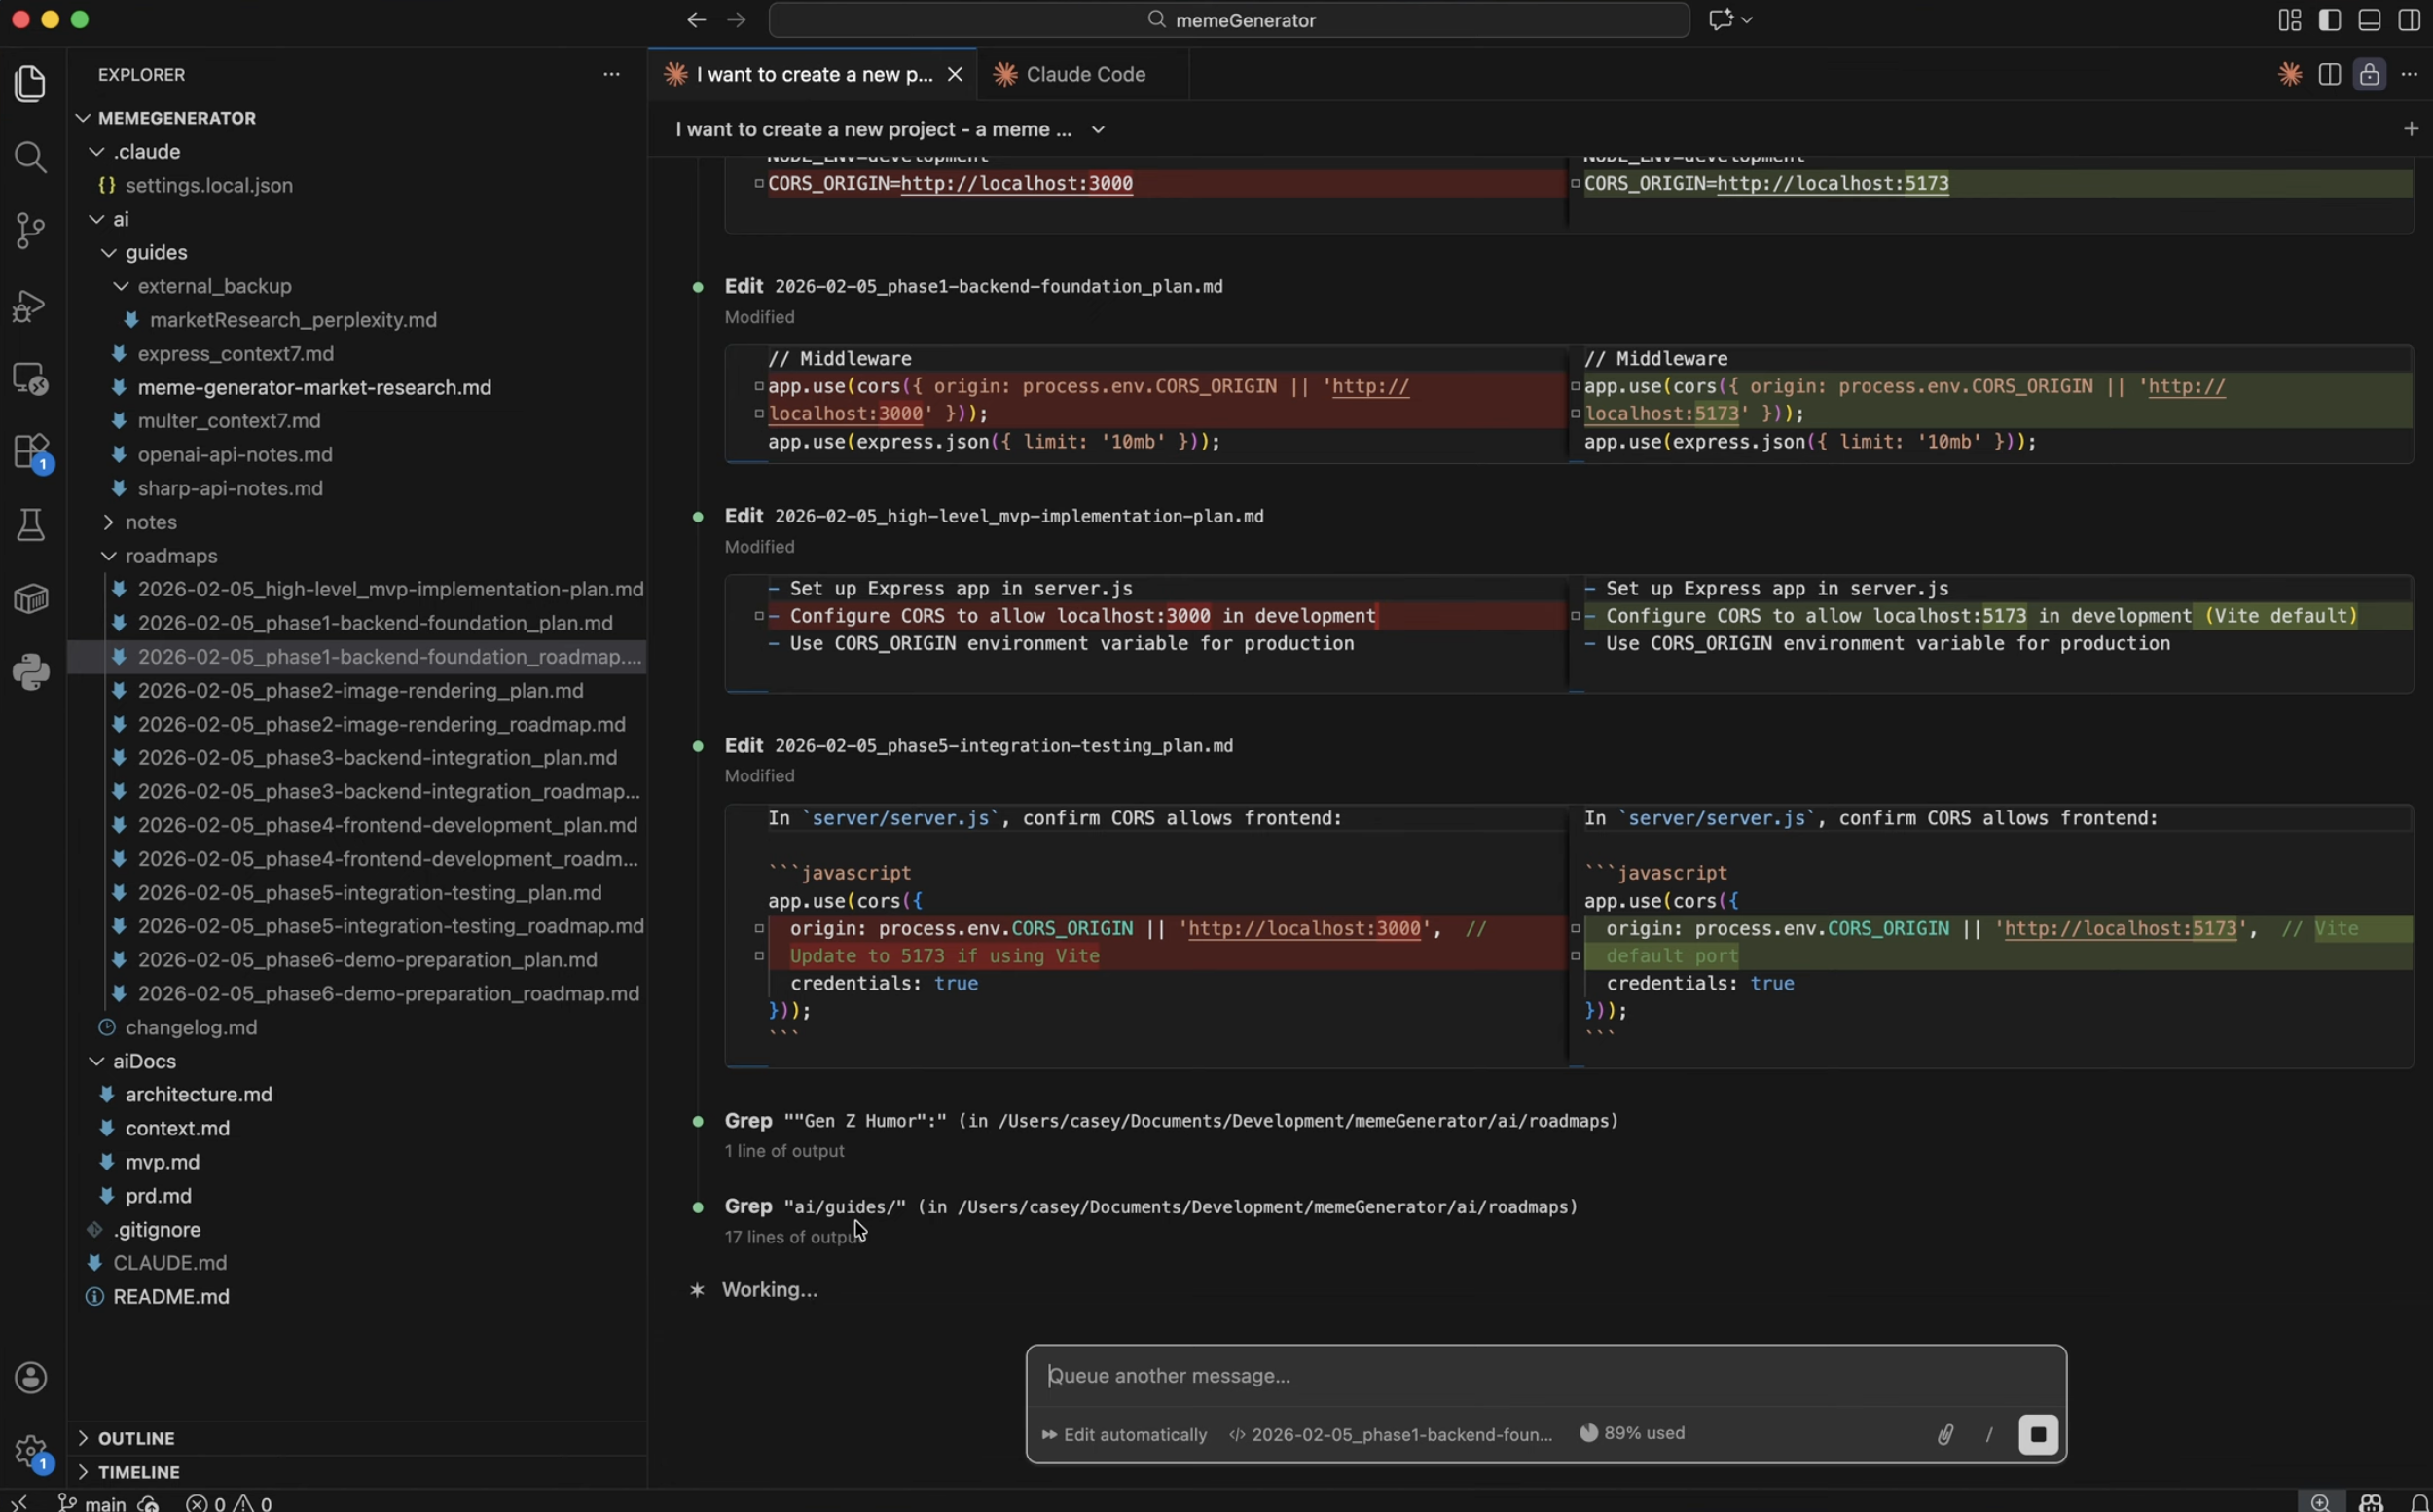Start a new conversation with plus icon
This screenshot has width=2433, height=1512.
[2411, 129]
